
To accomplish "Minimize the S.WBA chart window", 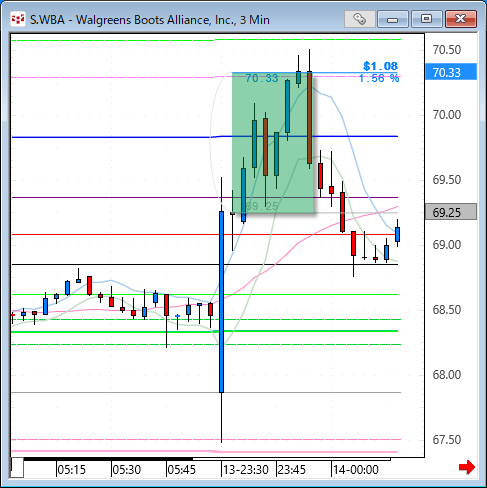I will (x=393, y=19).
